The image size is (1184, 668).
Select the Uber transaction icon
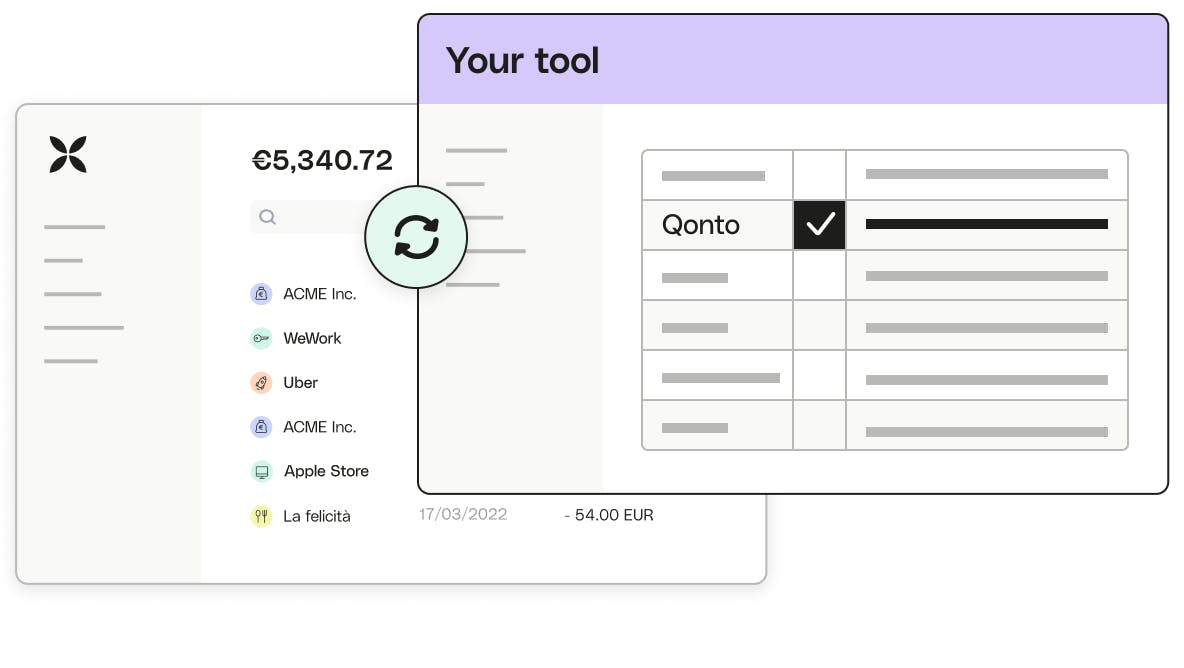(261, 383)
